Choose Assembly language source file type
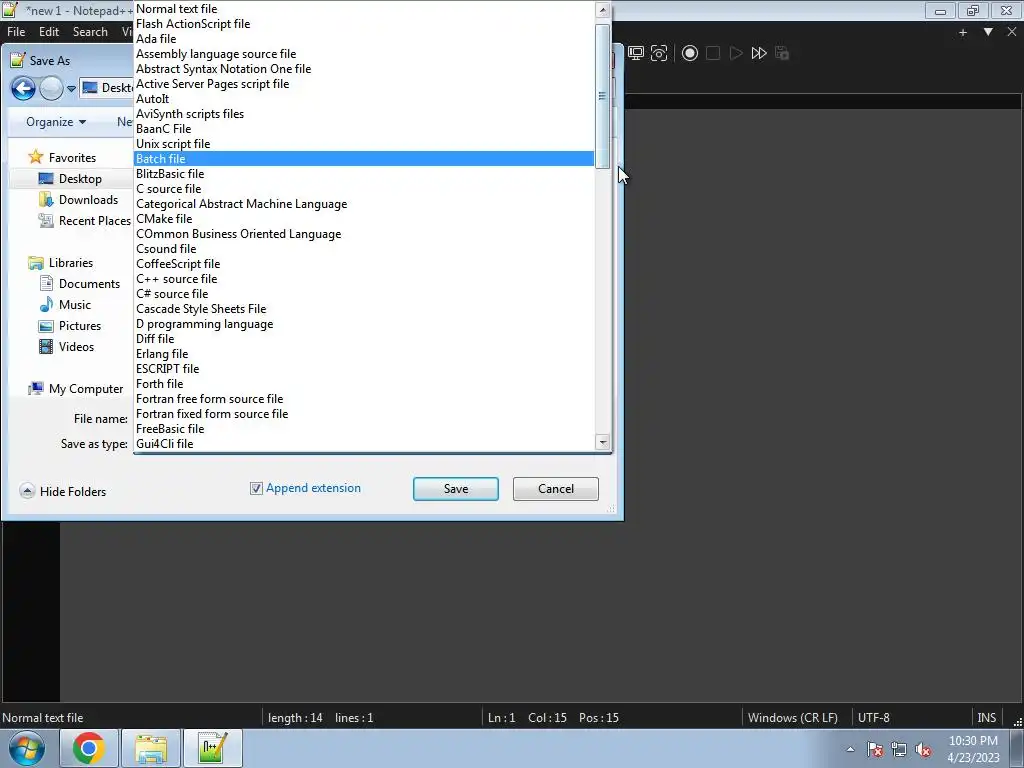Screen dimensions: 1024x768 364,54
